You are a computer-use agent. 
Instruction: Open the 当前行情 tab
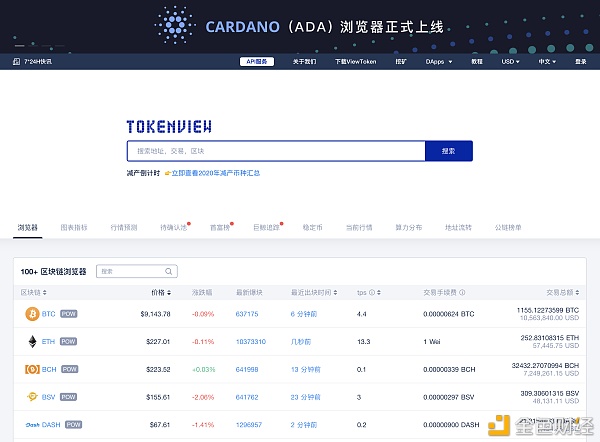pyautogui.click(x=359, y=228)
